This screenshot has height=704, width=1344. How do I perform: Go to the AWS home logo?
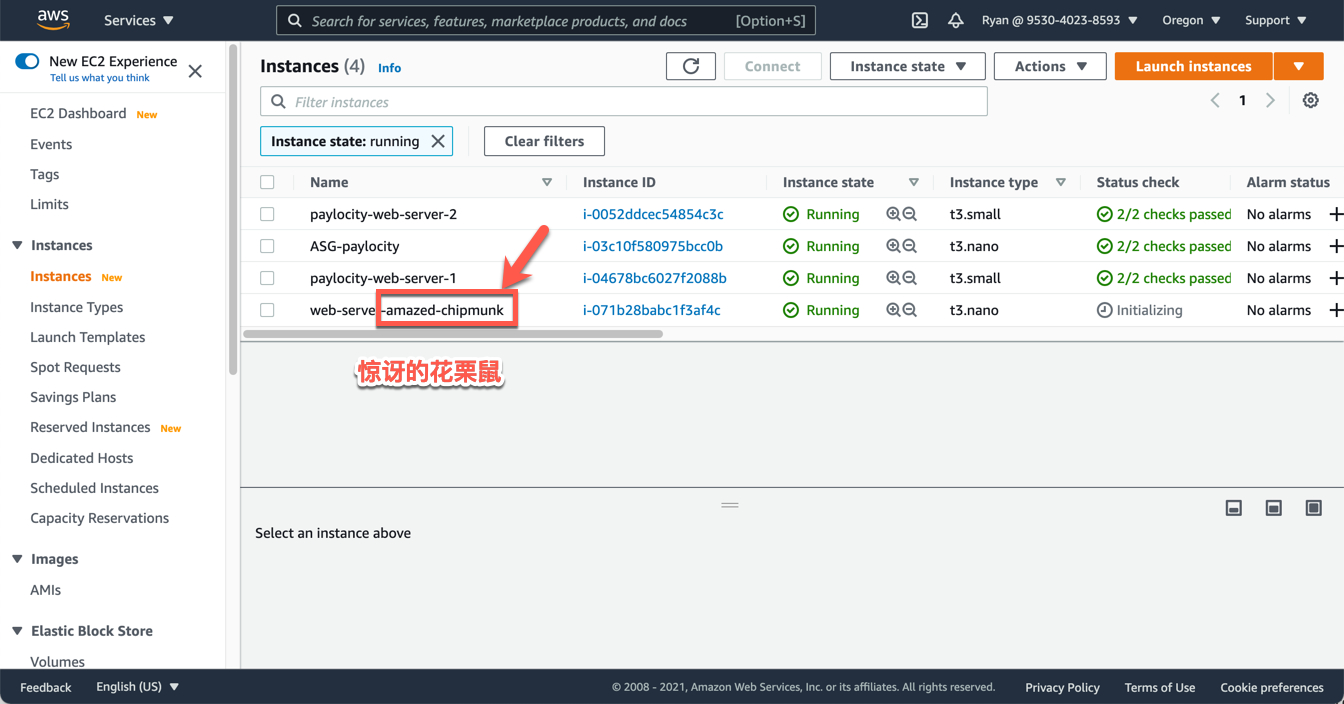pyautogui.click(x=53, y=20)
